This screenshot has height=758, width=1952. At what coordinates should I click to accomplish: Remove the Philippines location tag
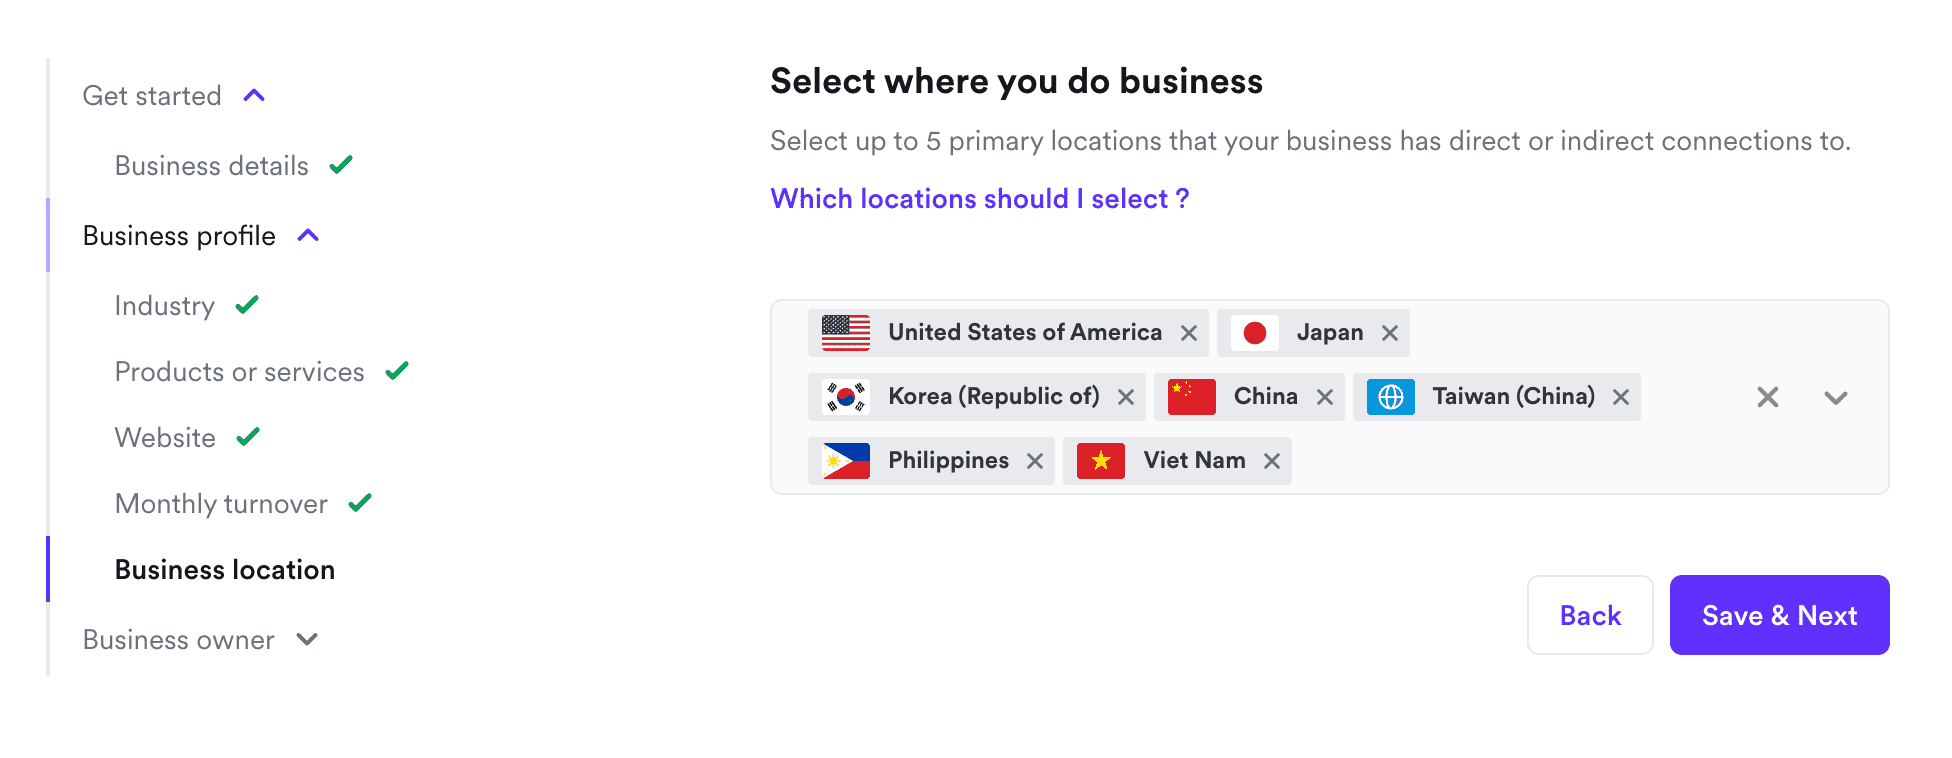click(x=1034, y=461)
